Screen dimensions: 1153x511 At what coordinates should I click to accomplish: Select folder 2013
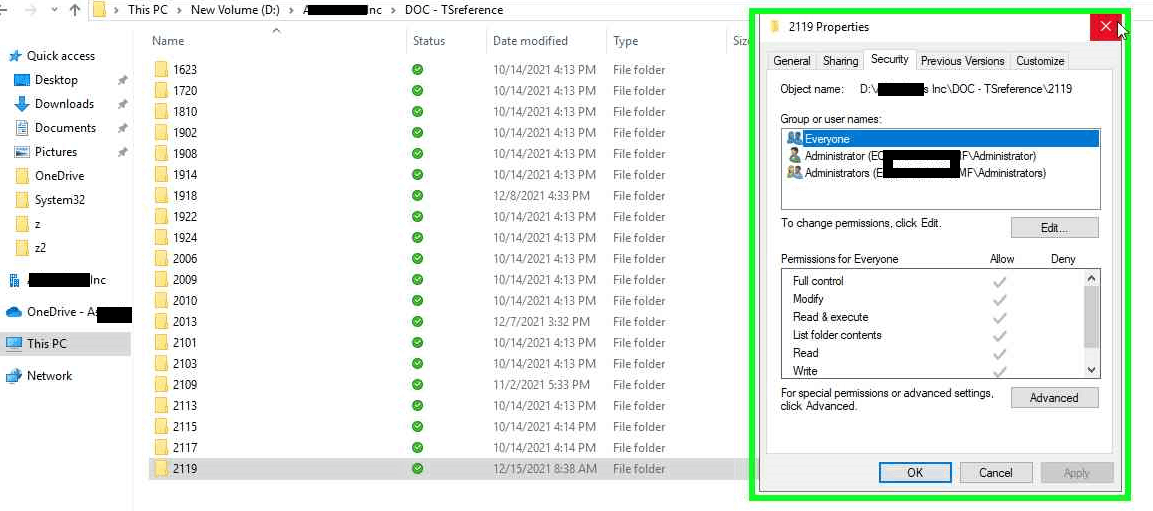click(185, 322)
